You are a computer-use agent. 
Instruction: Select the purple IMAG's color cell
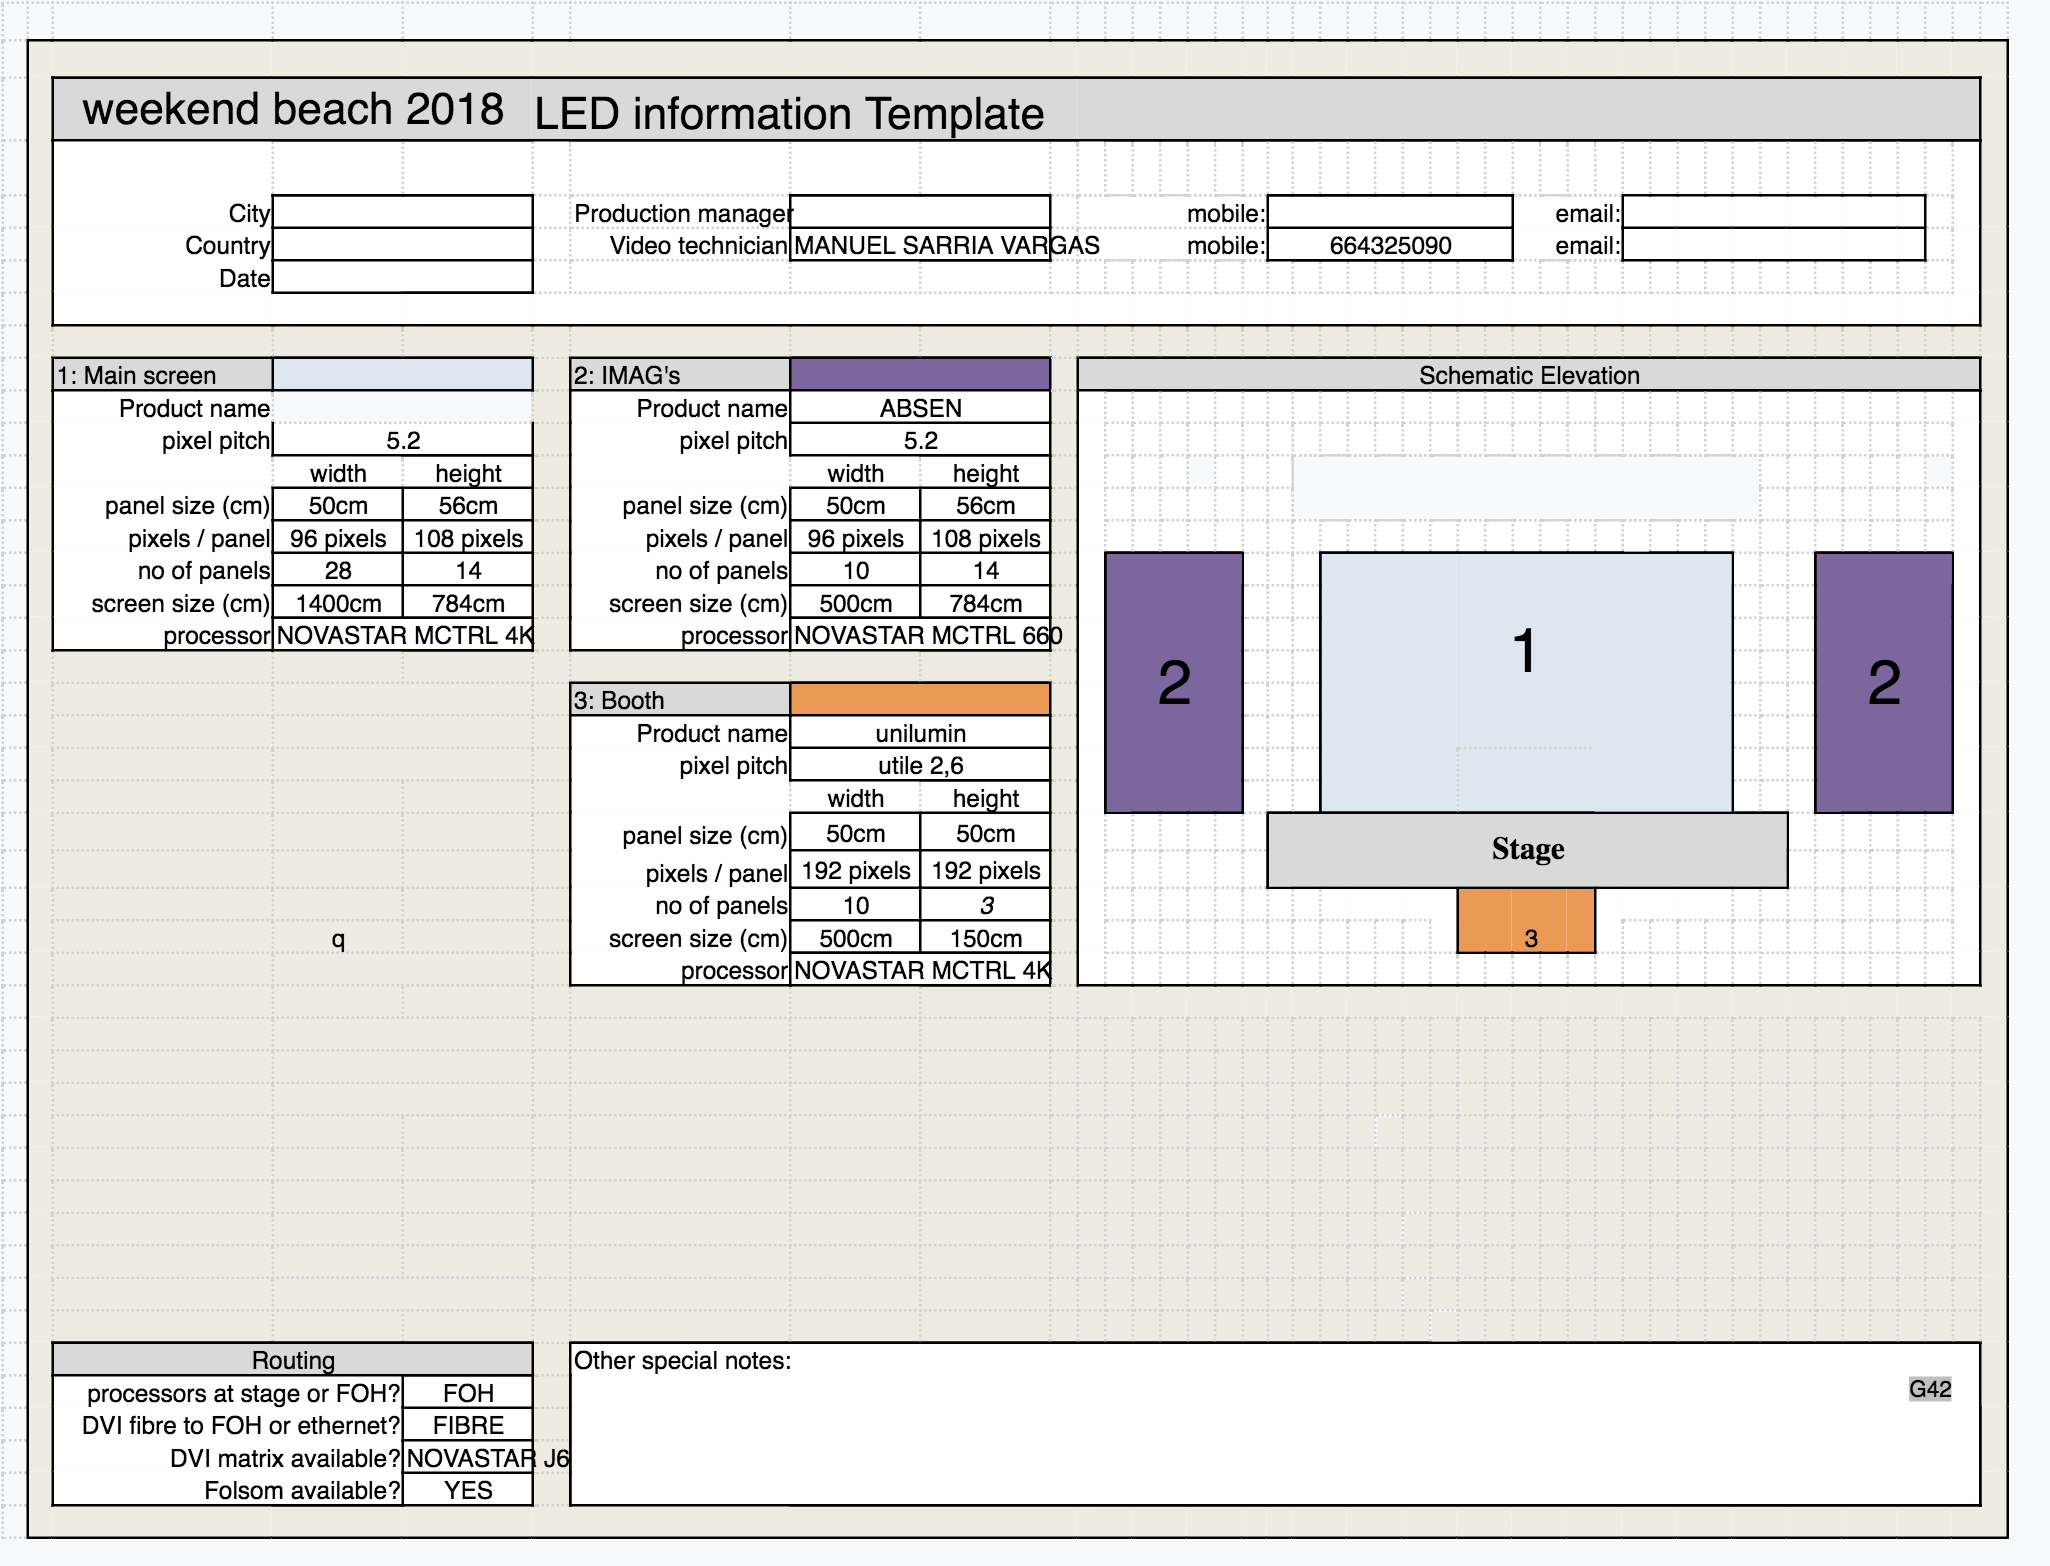pos(919,375)
